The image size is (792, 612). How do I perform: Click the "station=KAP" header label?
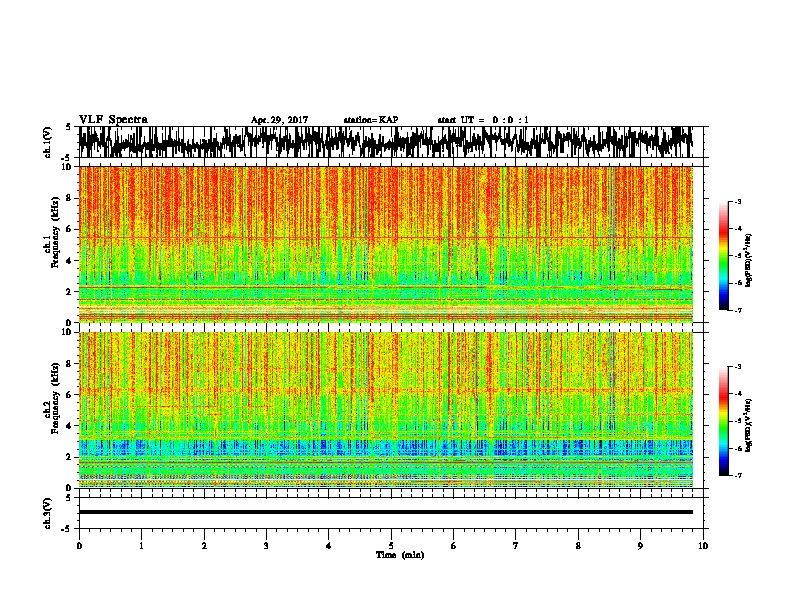pyautogui.click(x=370, y=120)
